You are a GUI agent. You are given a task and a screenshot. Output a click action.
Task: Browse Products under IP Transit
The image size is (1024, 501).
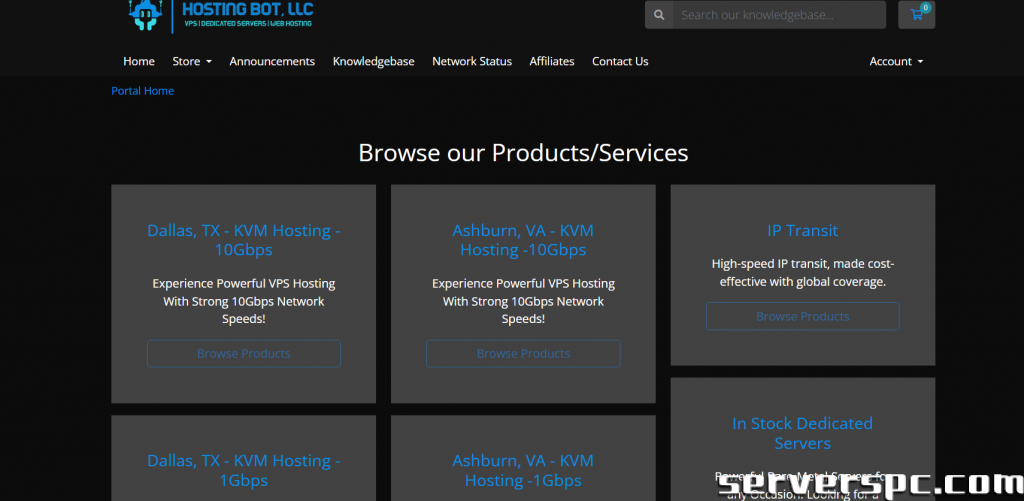pyautogui.click(x=802, y=316)
